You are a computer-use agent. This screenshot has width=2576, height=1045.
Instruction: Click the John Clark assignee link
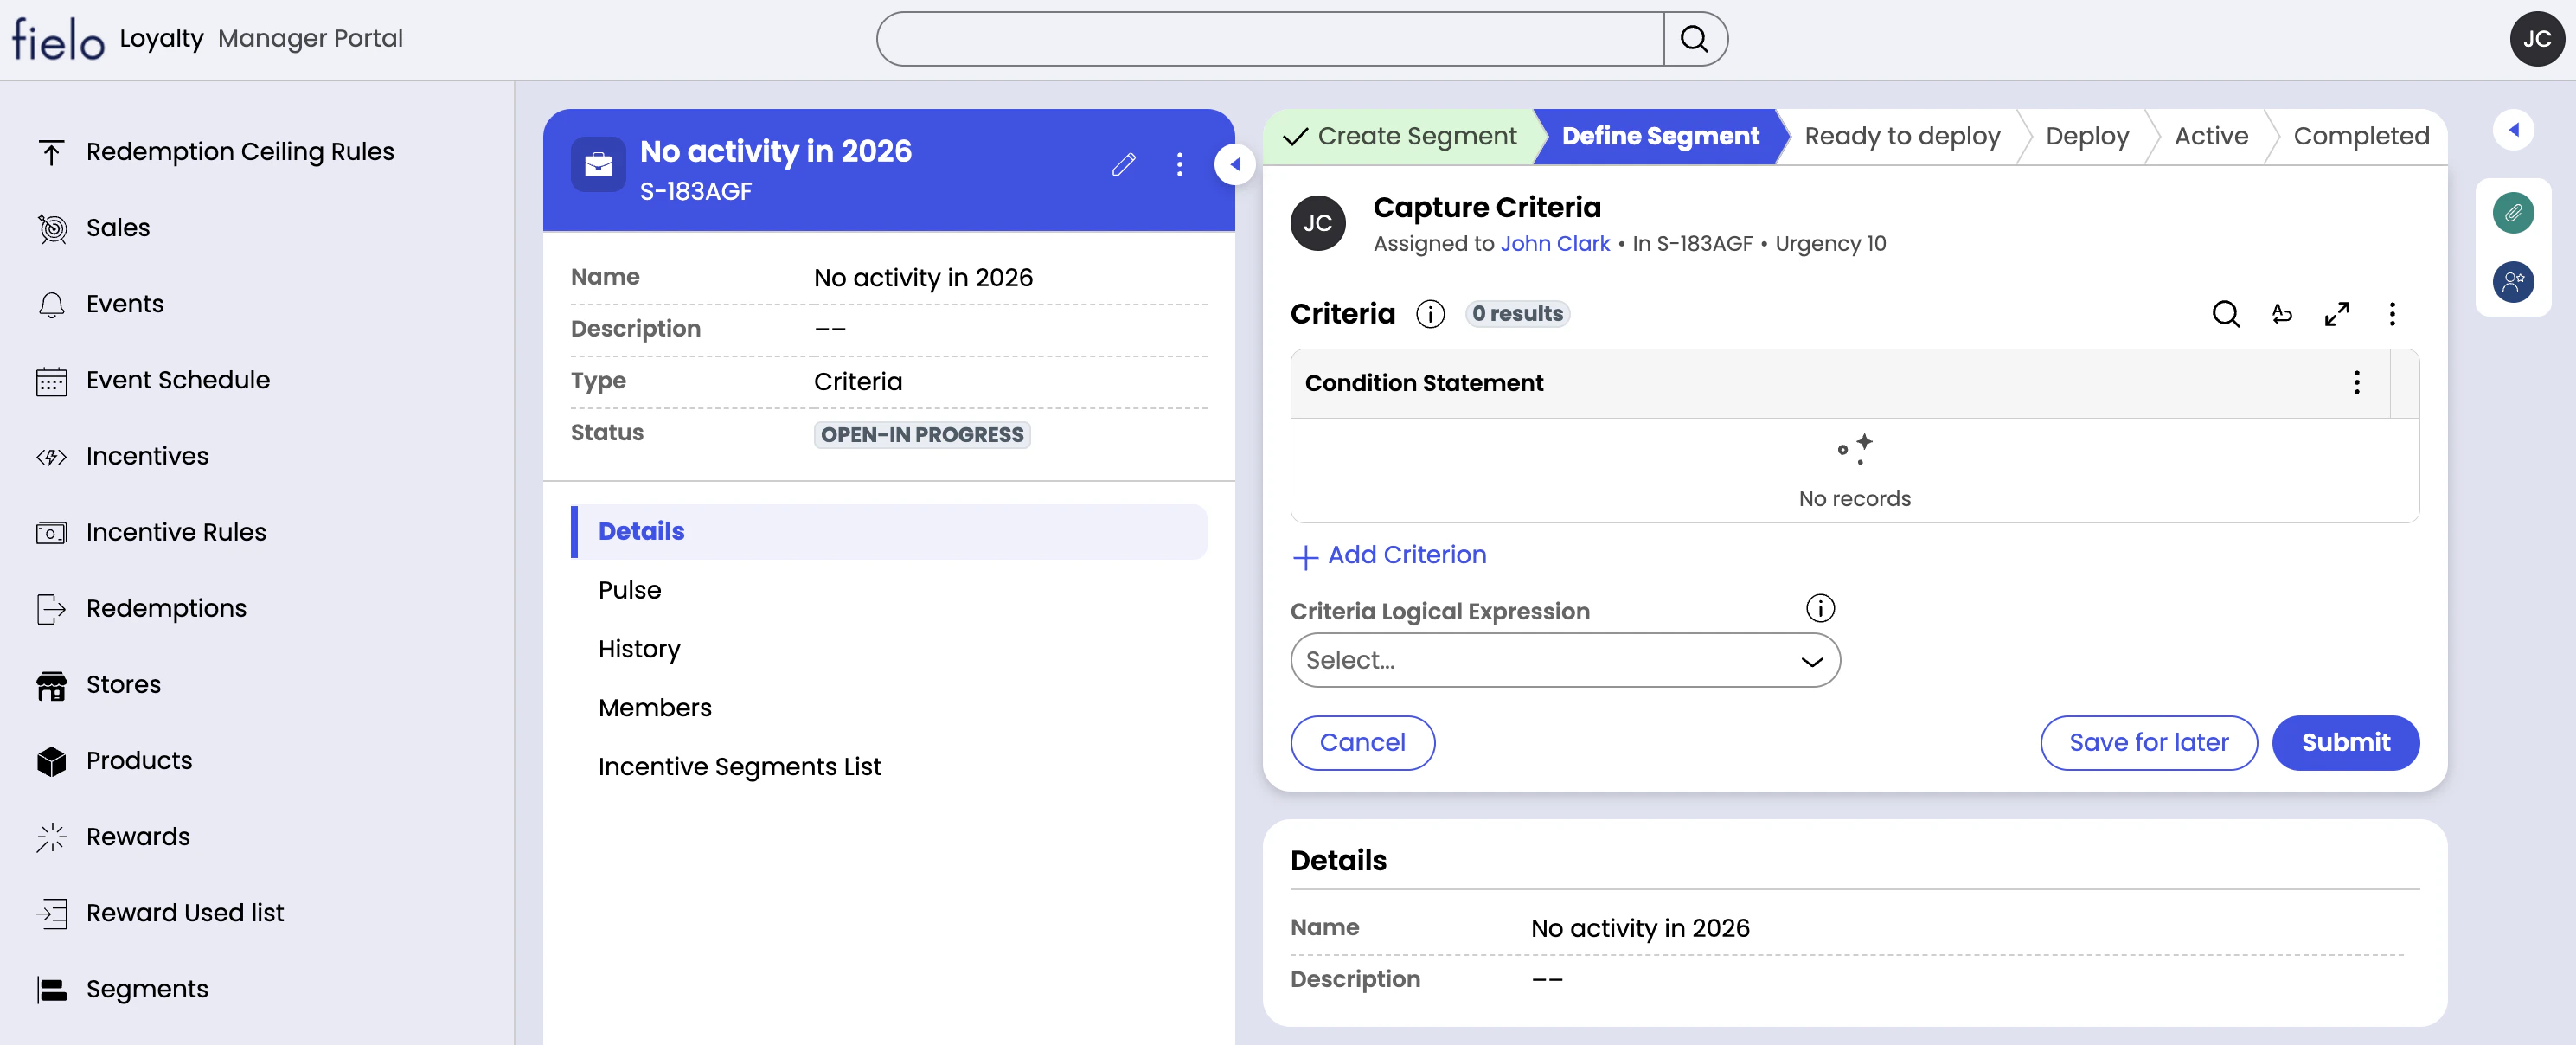tap(1554, 244)
